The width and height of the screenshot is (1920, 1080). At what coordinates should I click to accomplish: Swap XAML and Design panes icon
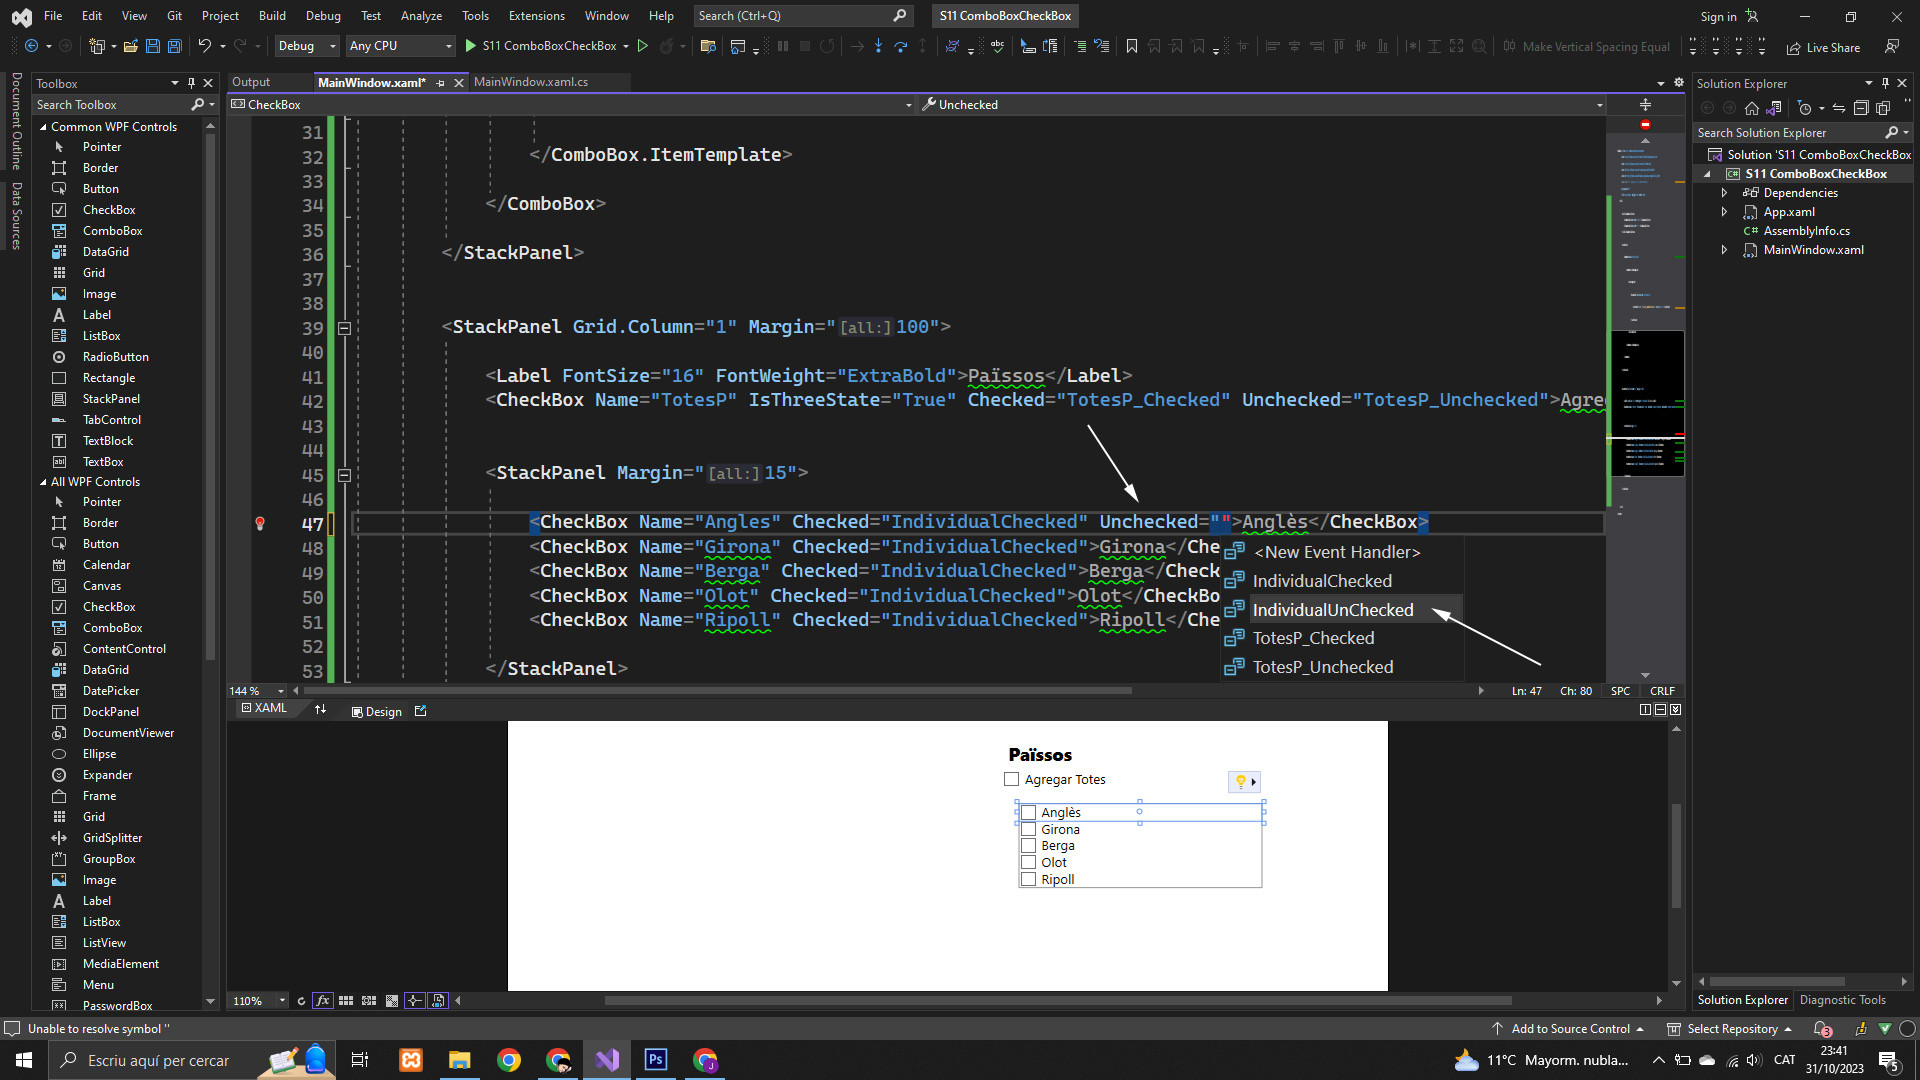(320, 710)
